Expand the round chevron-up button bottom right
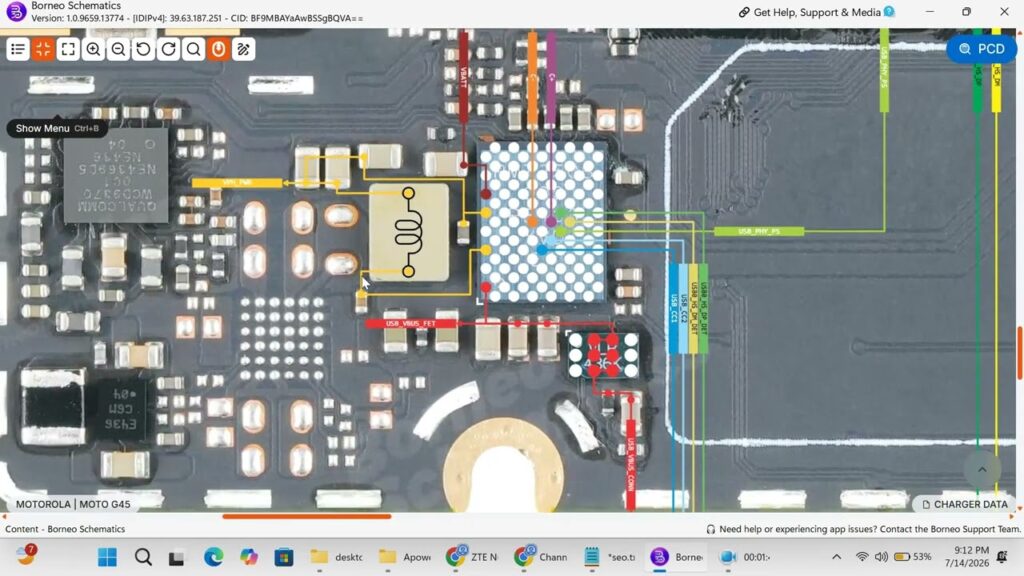Screen dimensions: 1024x576 (982, 470)
